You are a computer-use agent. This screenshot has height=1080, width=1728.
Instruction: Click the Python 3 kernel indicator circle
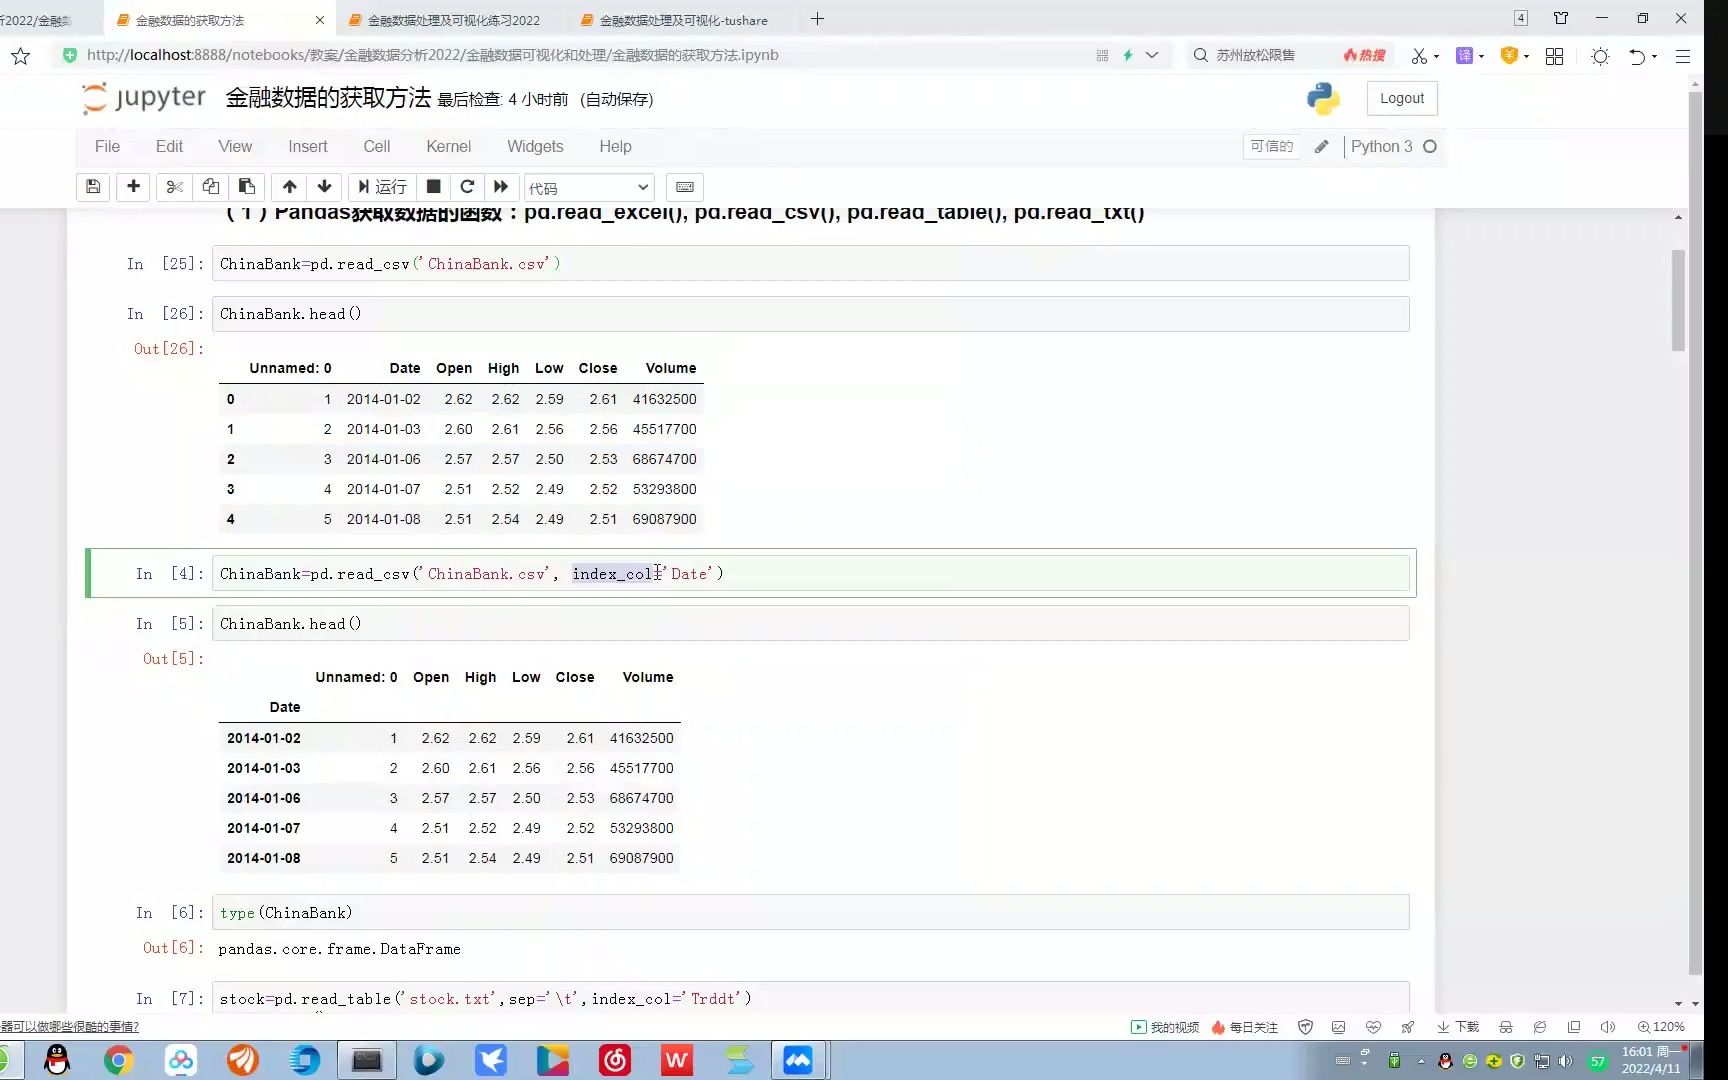[x=1430, y=146]
